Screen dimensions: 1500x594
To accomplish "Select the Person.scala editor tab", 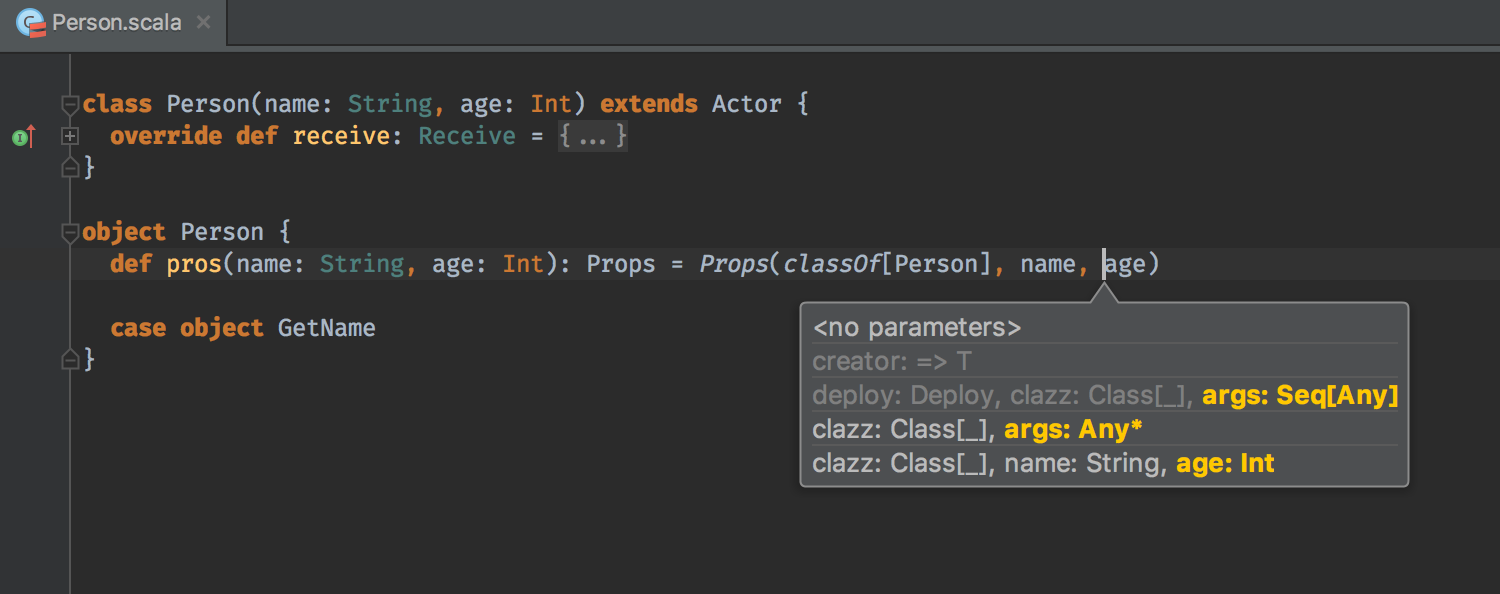I will (113, 22).
